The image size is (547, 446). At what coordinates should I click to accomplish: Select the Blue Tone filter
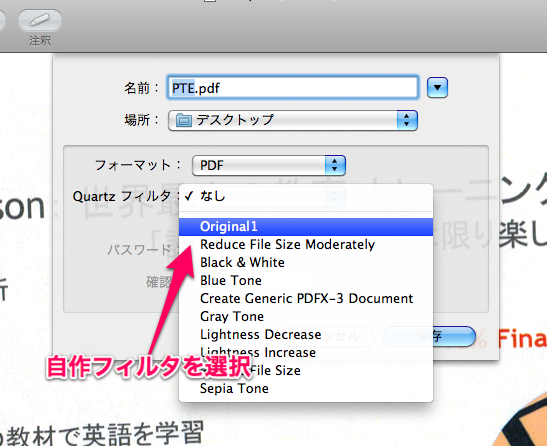click(306, 281)
